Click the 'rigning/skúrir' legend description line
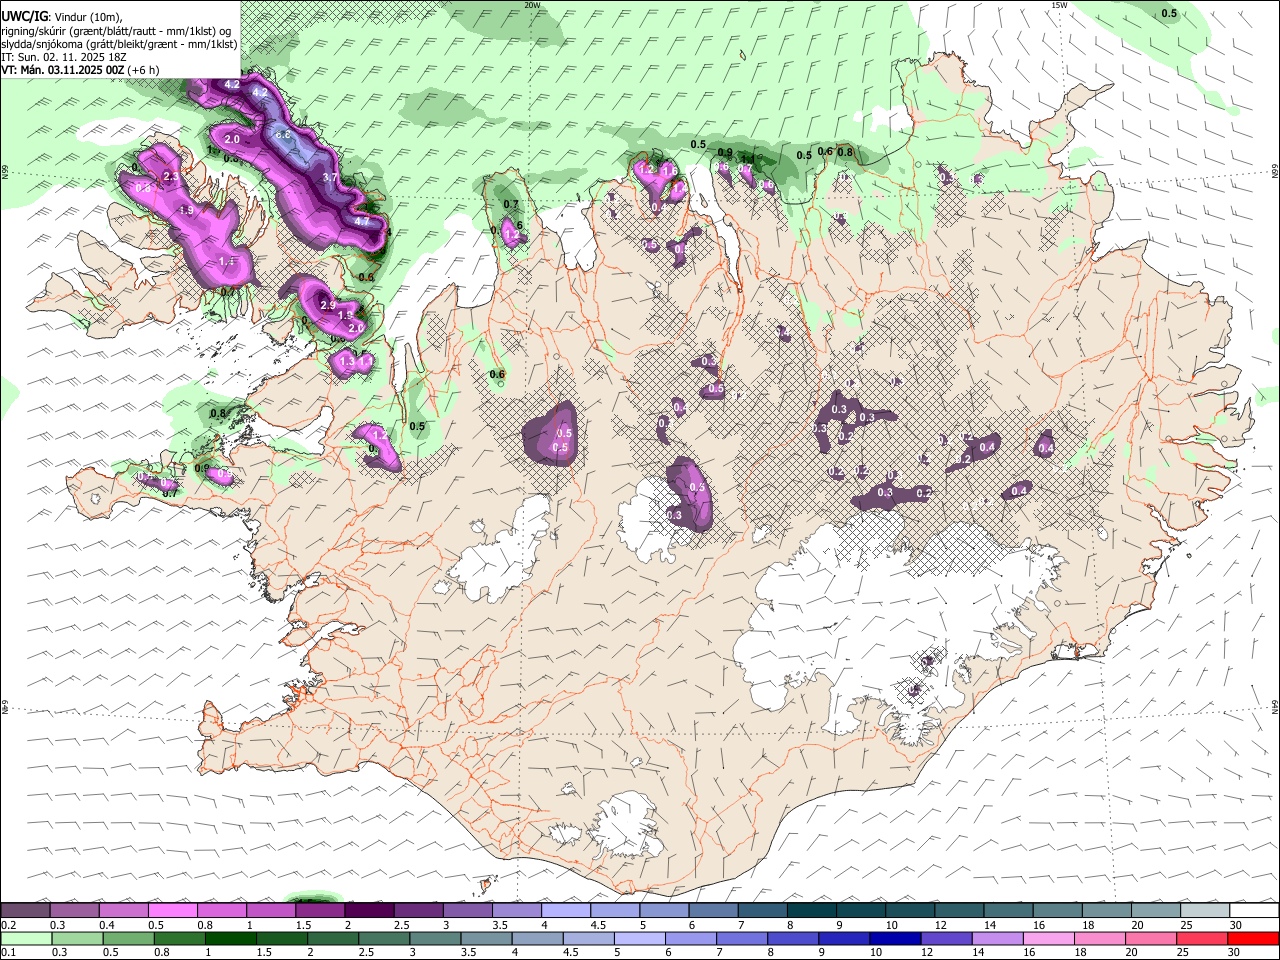The height and width of the screenshot is (960, 1280). point(116,31)
